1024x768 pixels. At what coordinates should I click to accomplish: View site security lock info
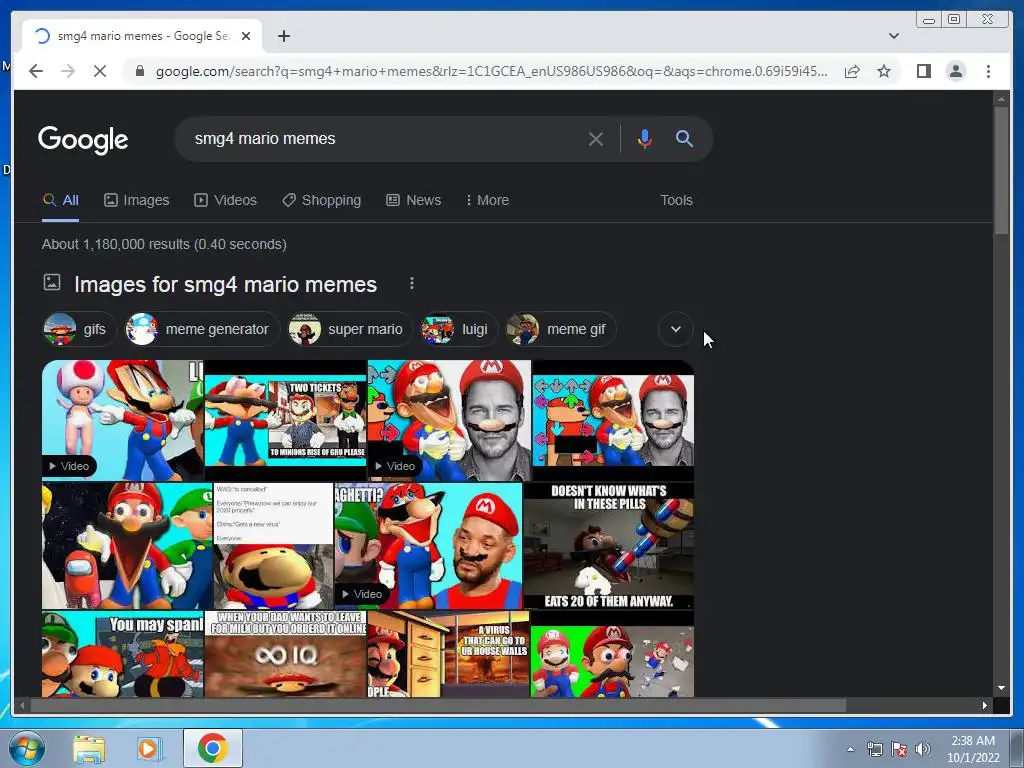click(x=139, y=71)
